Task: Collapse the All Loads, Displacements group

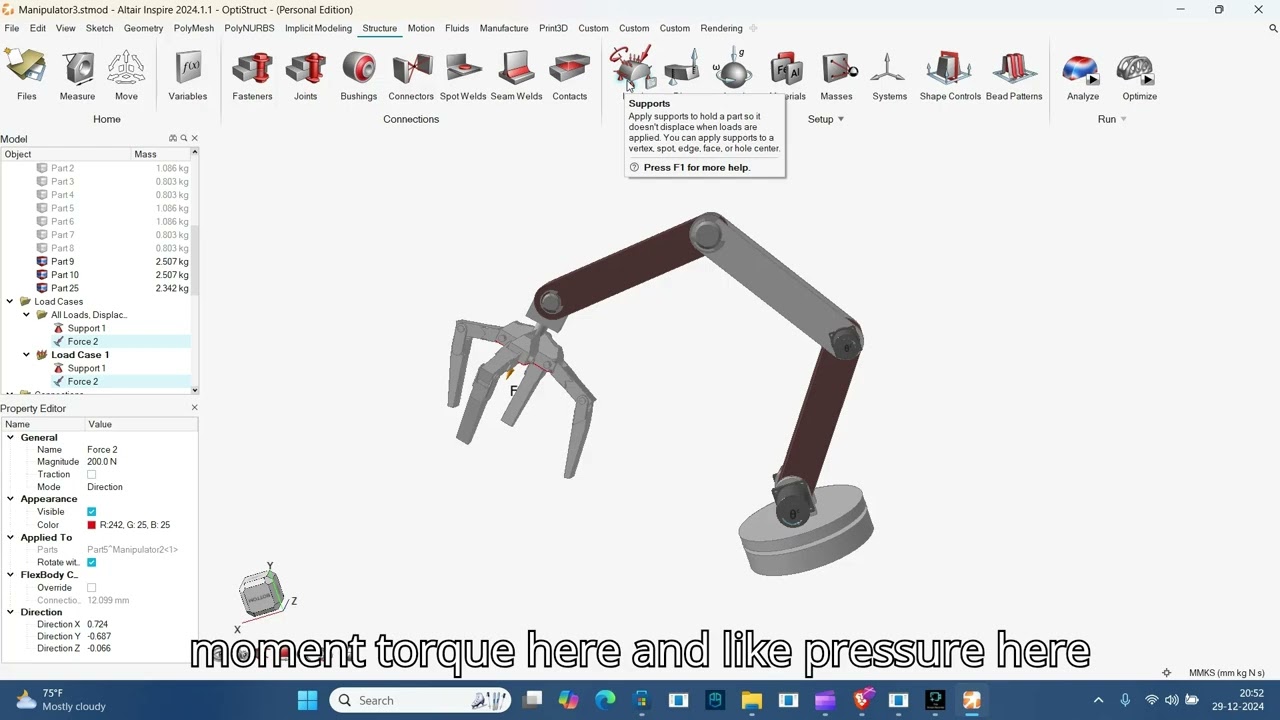Action: click(x=27, y=315)
